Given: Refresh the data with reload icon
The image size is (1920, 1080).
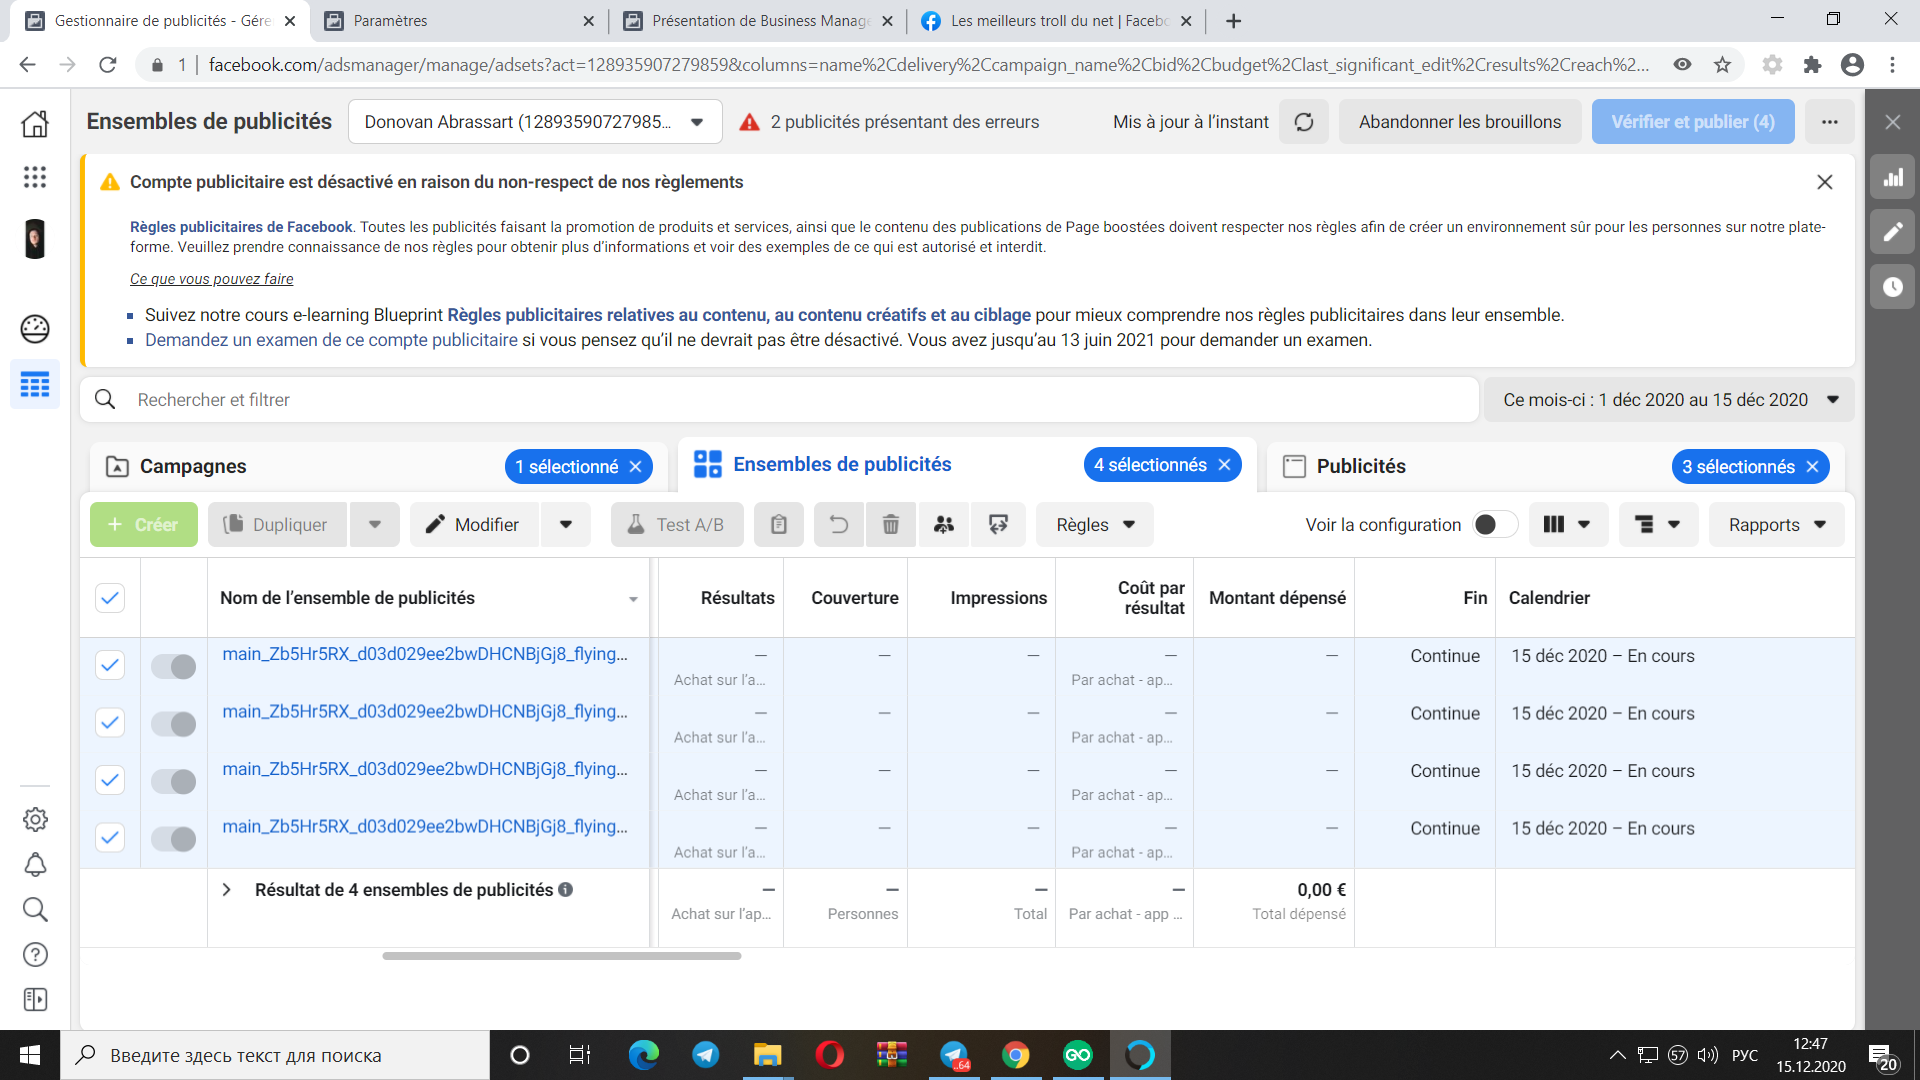Looking at the screenshot, I should (x=1304, y=122).
